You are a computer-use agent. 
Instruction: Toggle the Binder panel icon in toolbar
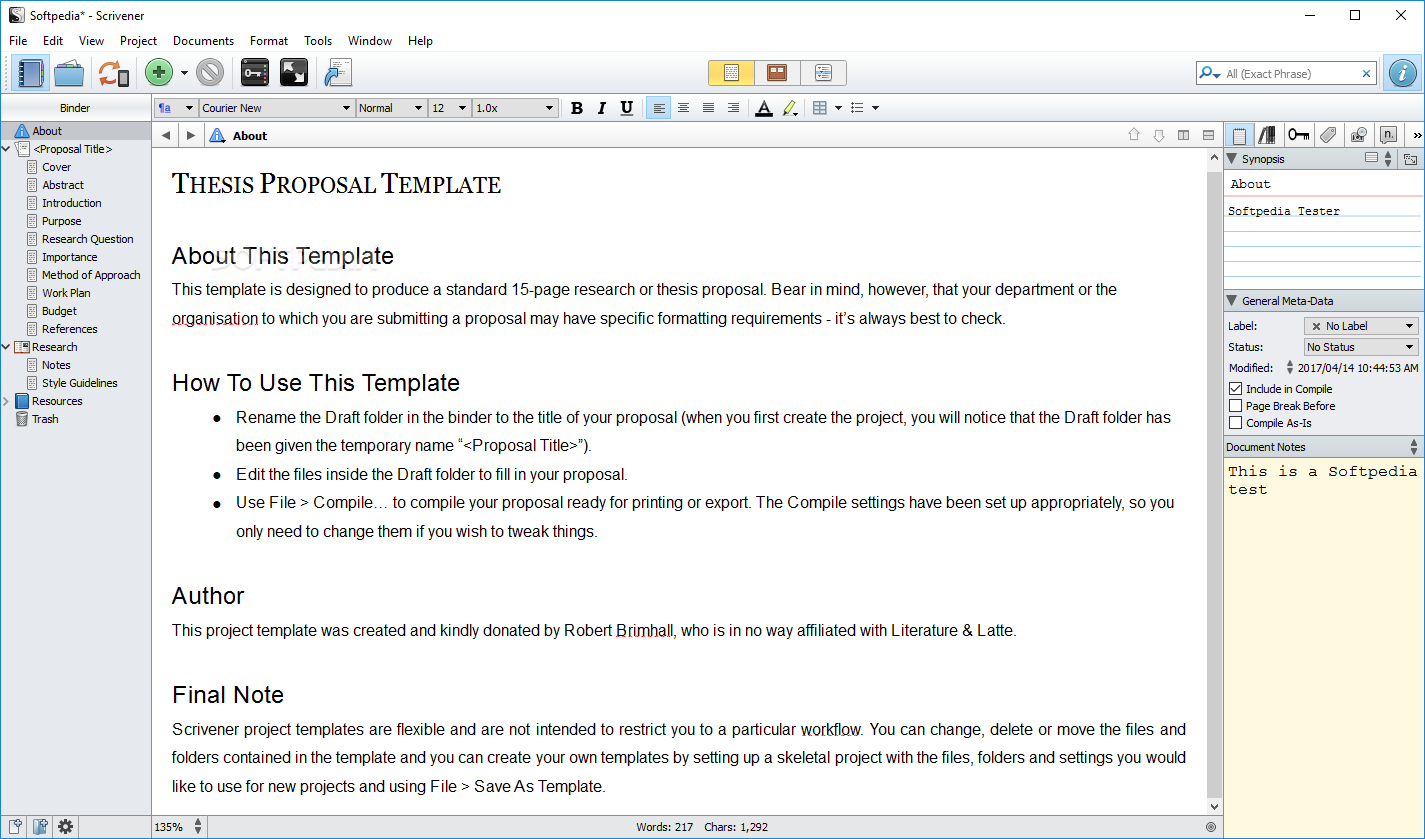[x=31, y=73]
